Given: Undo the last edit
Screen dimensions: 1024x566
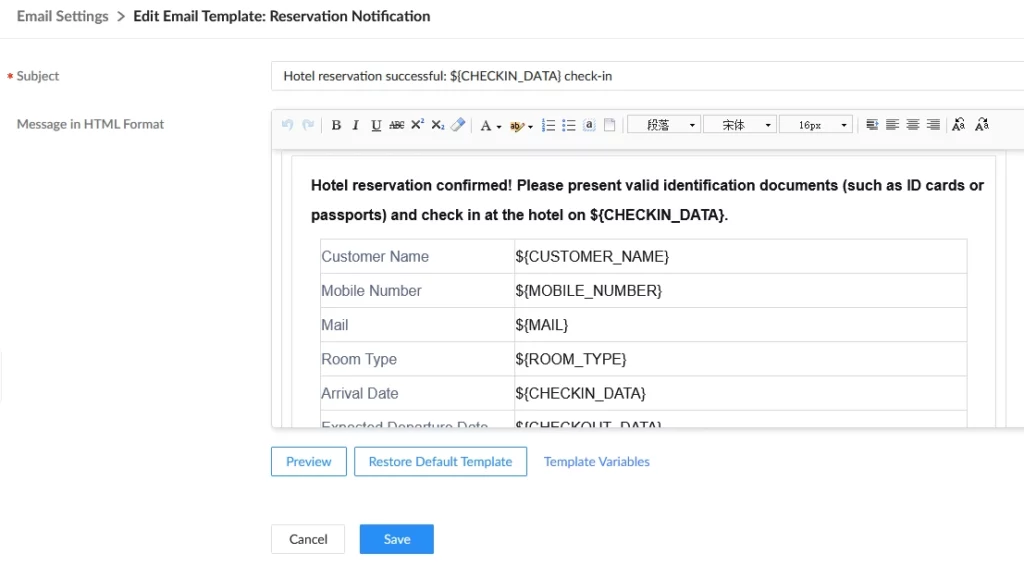Looking at the screenshot, I should [287, 125].
